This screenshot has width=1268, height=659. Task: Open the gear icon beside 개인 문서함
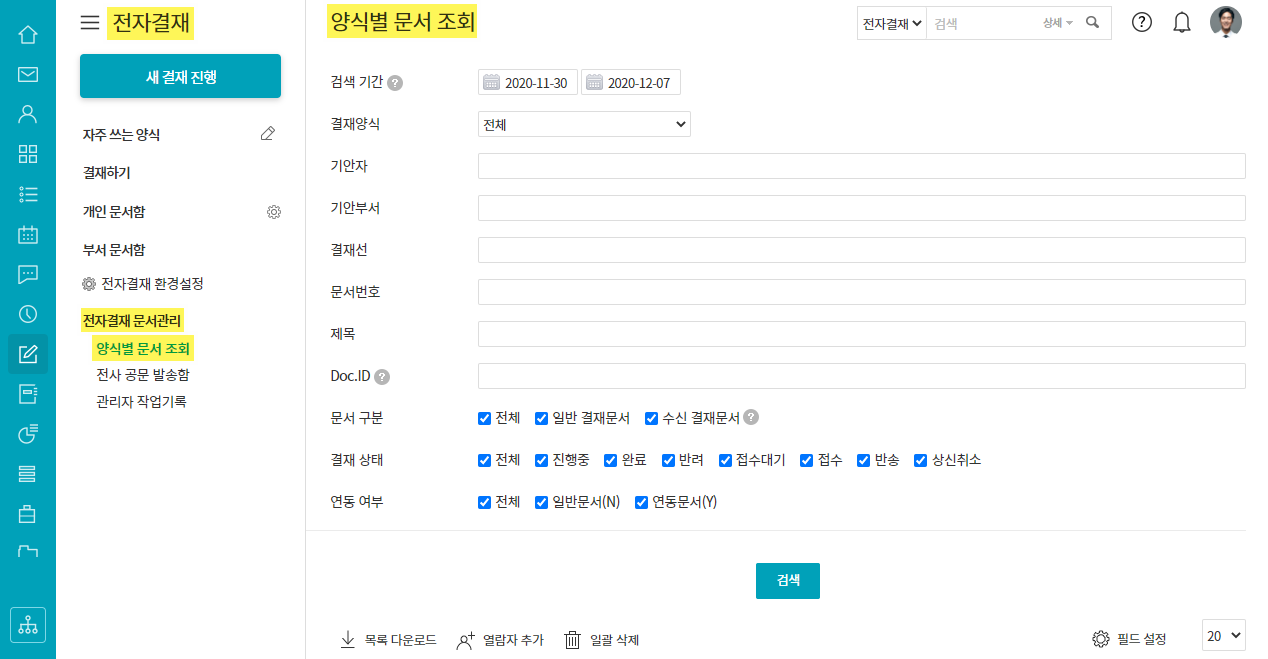pos(274,212)
